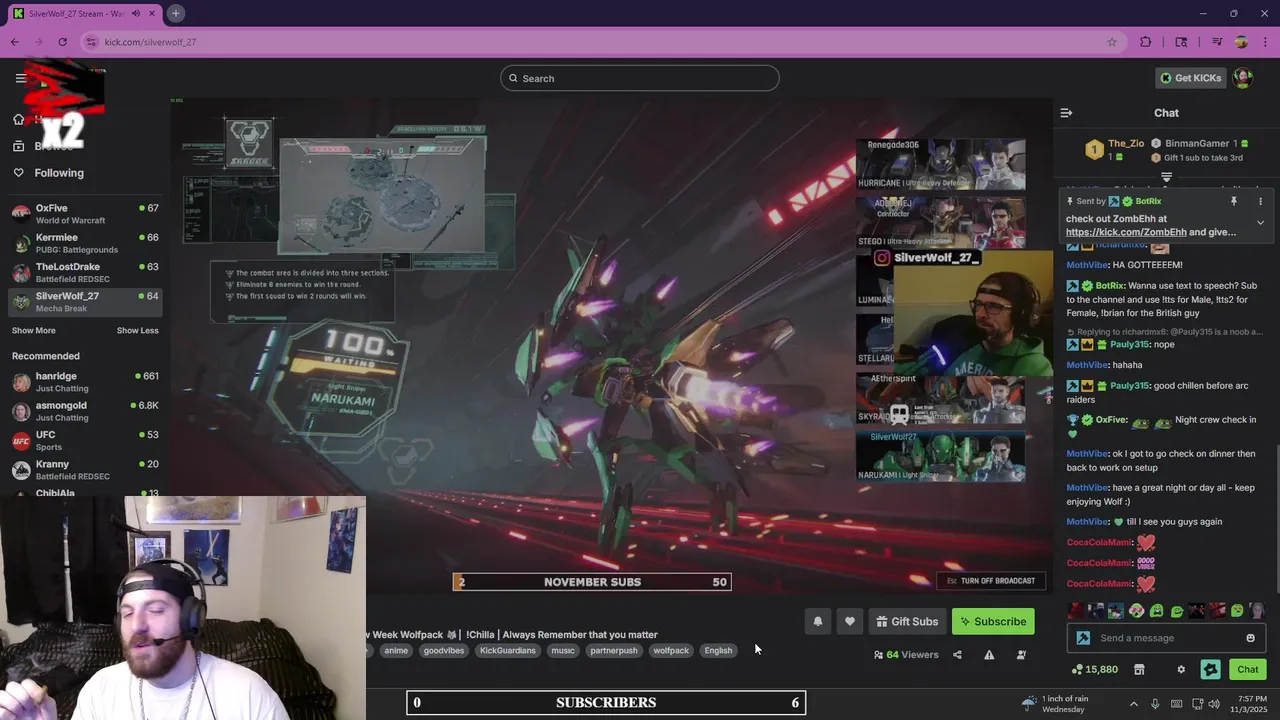
Task: Open the hamburger sidebar menu
Action: [20, 78]
